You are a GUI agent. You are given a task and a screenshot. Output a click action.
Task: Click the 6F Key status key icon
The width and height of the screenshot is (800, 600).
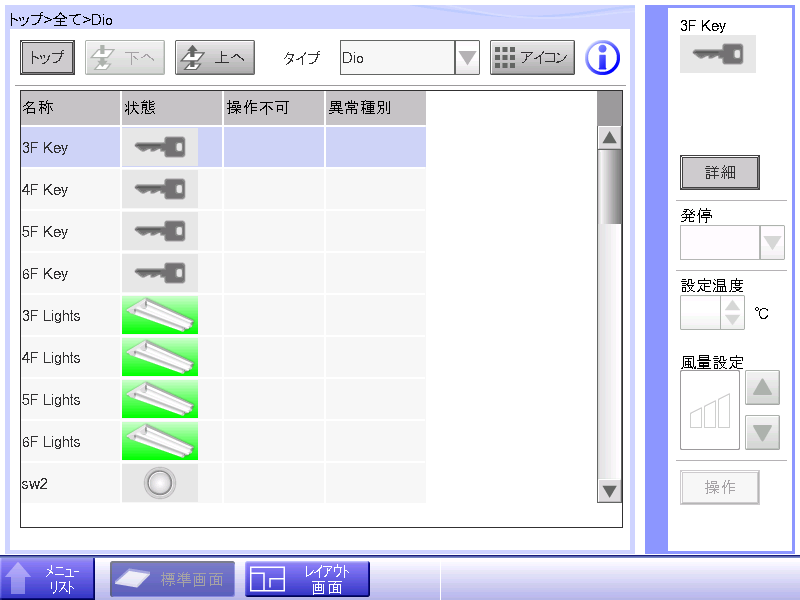(160, 273)
